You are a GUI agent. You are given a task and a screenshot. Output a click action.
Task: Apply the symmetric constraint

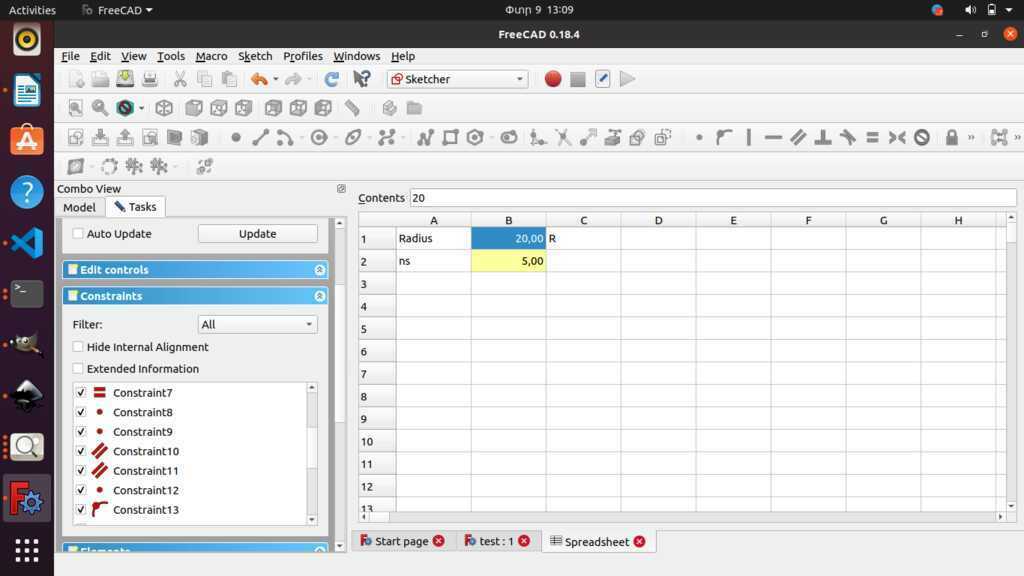(x=897, y=137)
